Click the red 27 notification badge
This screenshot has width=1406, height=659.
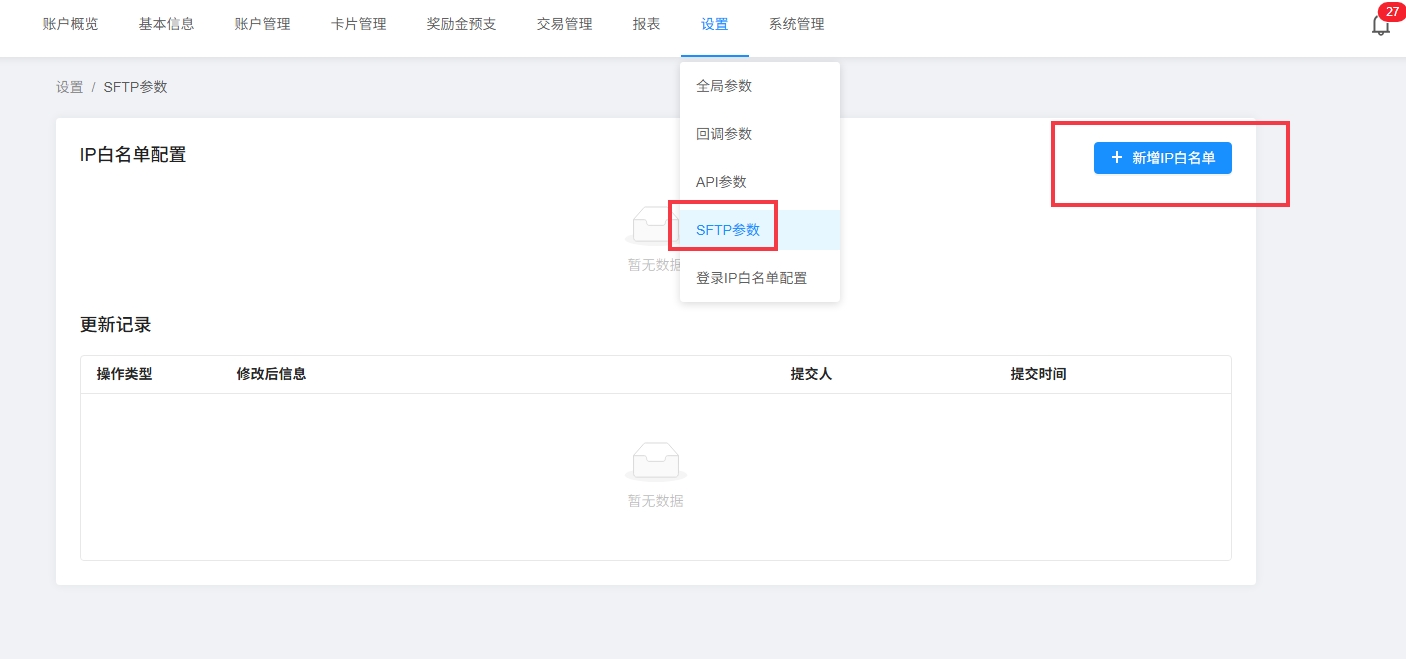1391,12
